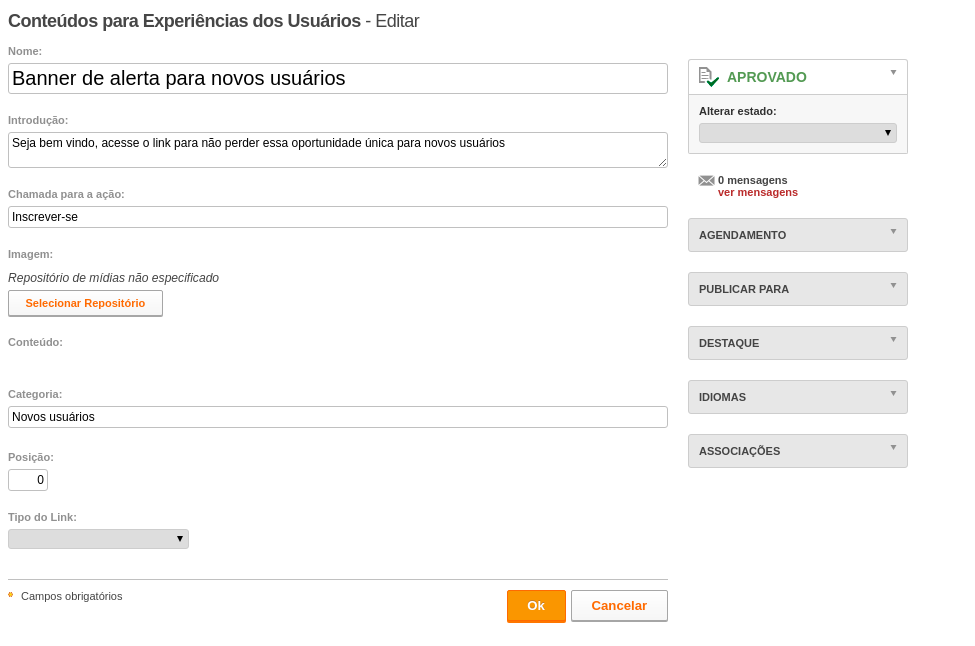The image size is (975, 646).
Task: Open the Alterar estado dropdown
Action: point(798,133)
